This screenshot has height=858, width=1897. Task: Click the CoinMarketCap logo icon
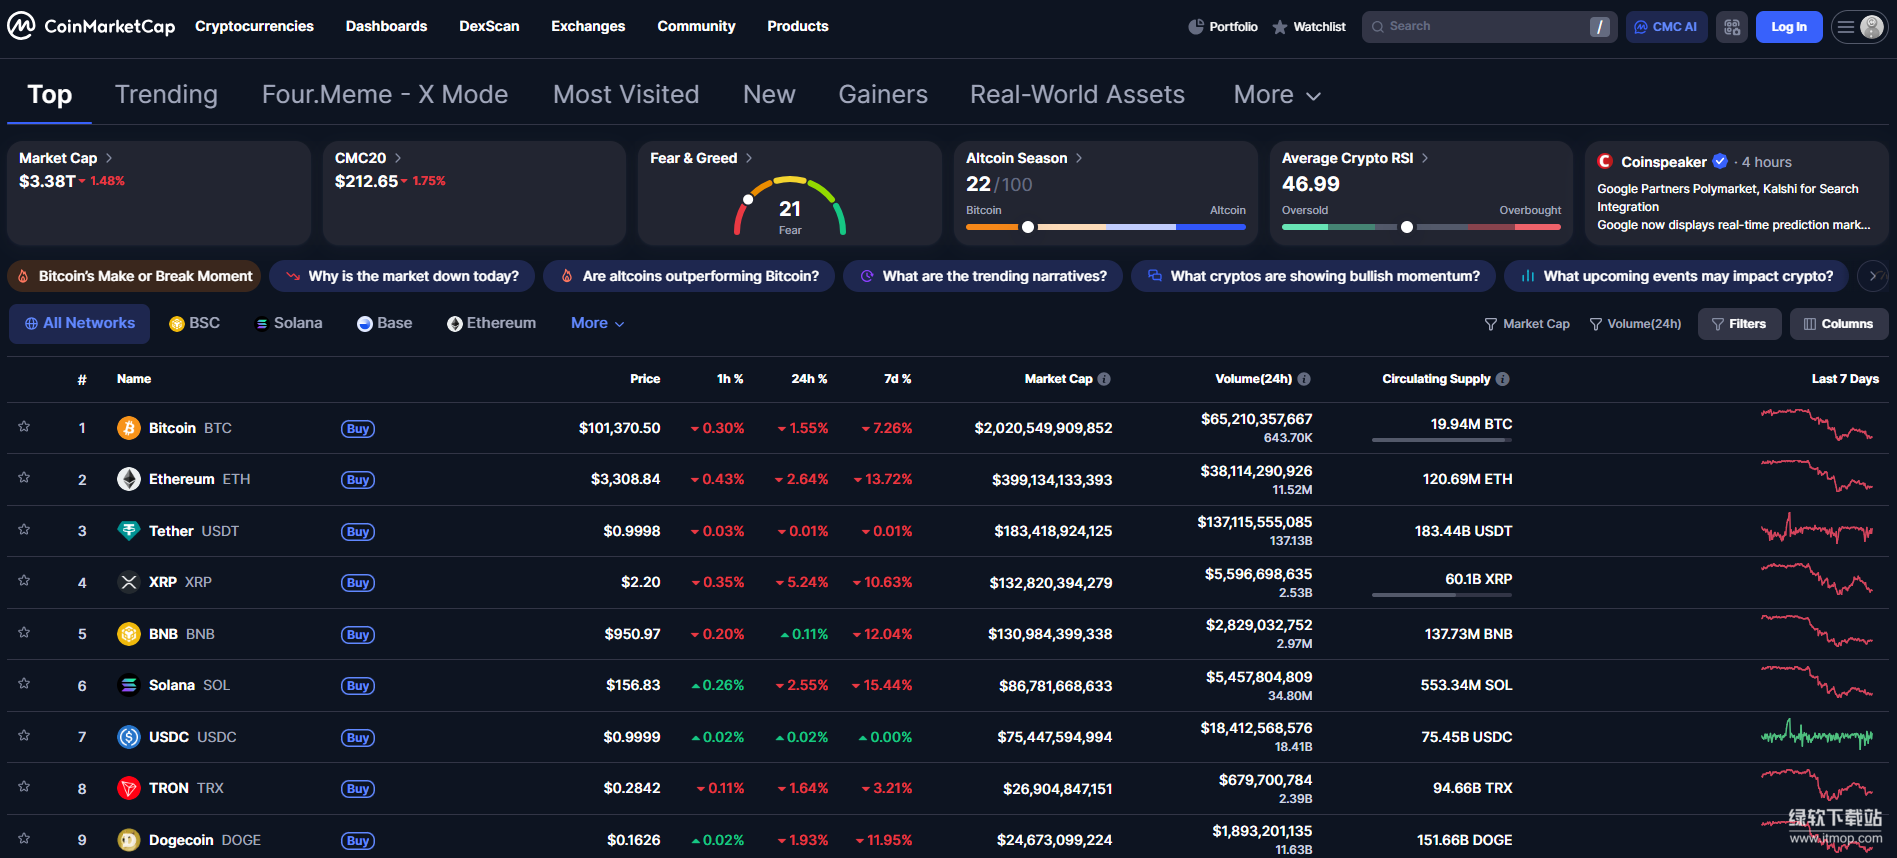21,26
